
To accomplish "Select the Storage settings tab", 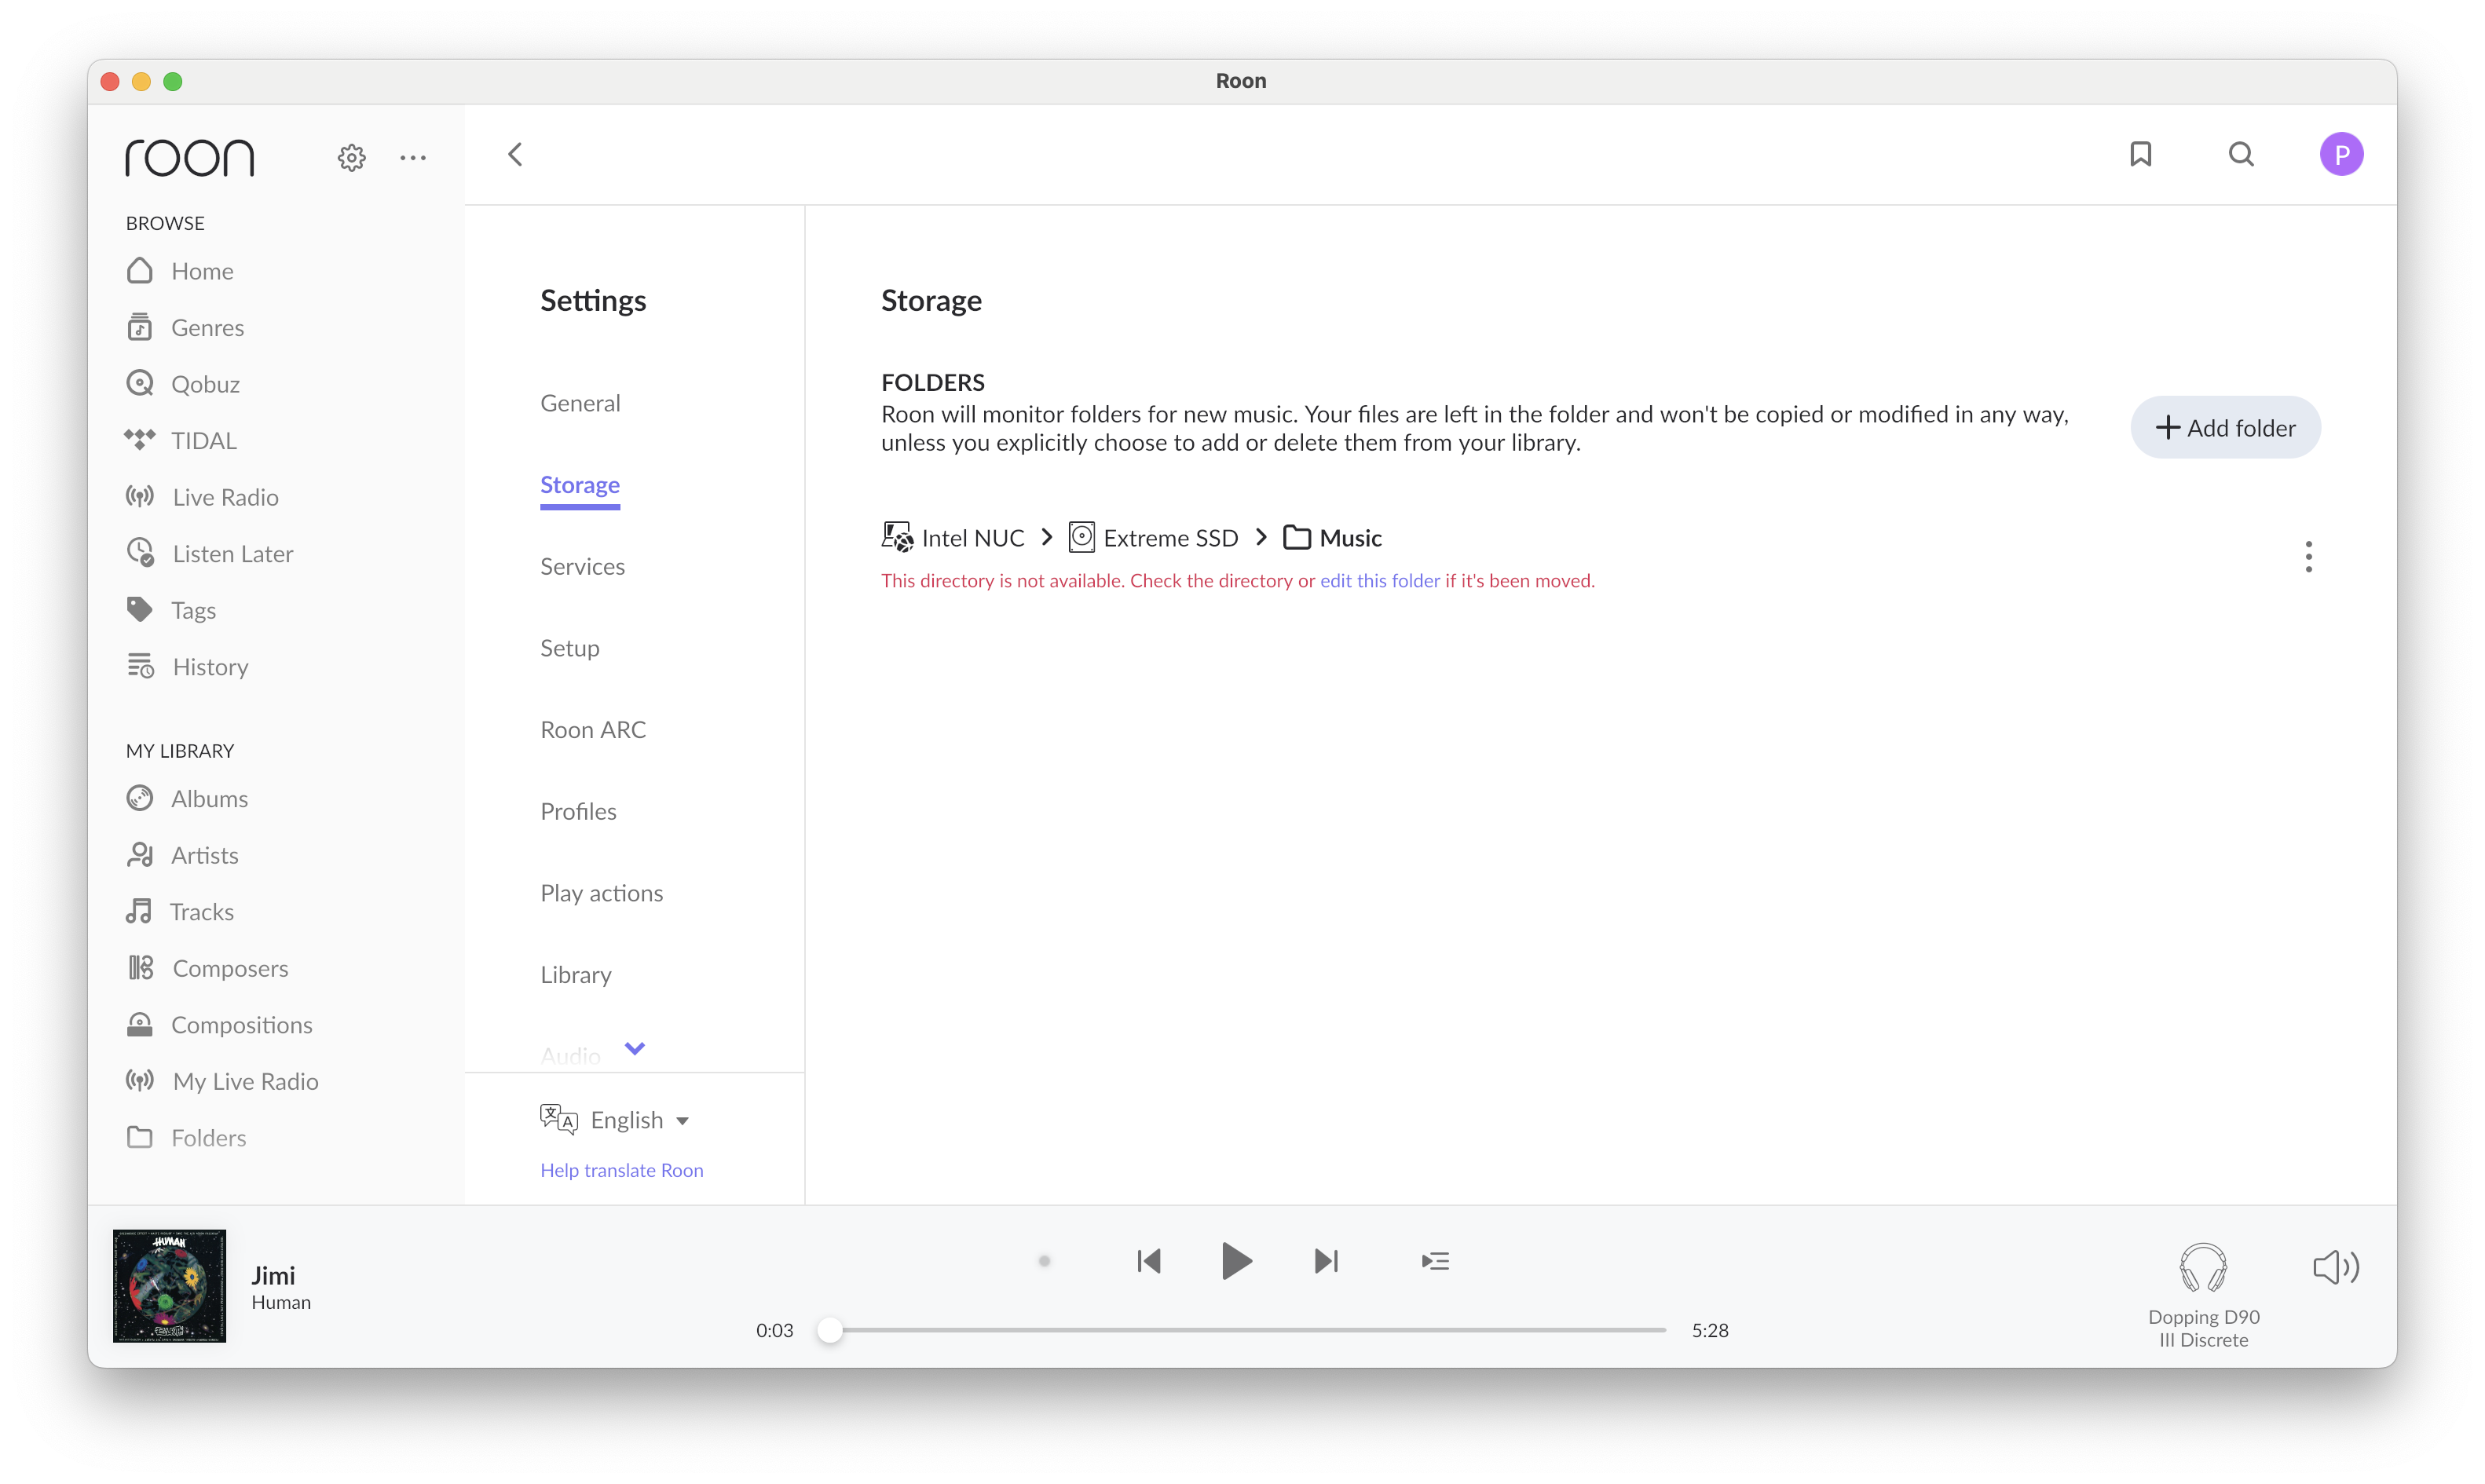I will click(580, 485).
